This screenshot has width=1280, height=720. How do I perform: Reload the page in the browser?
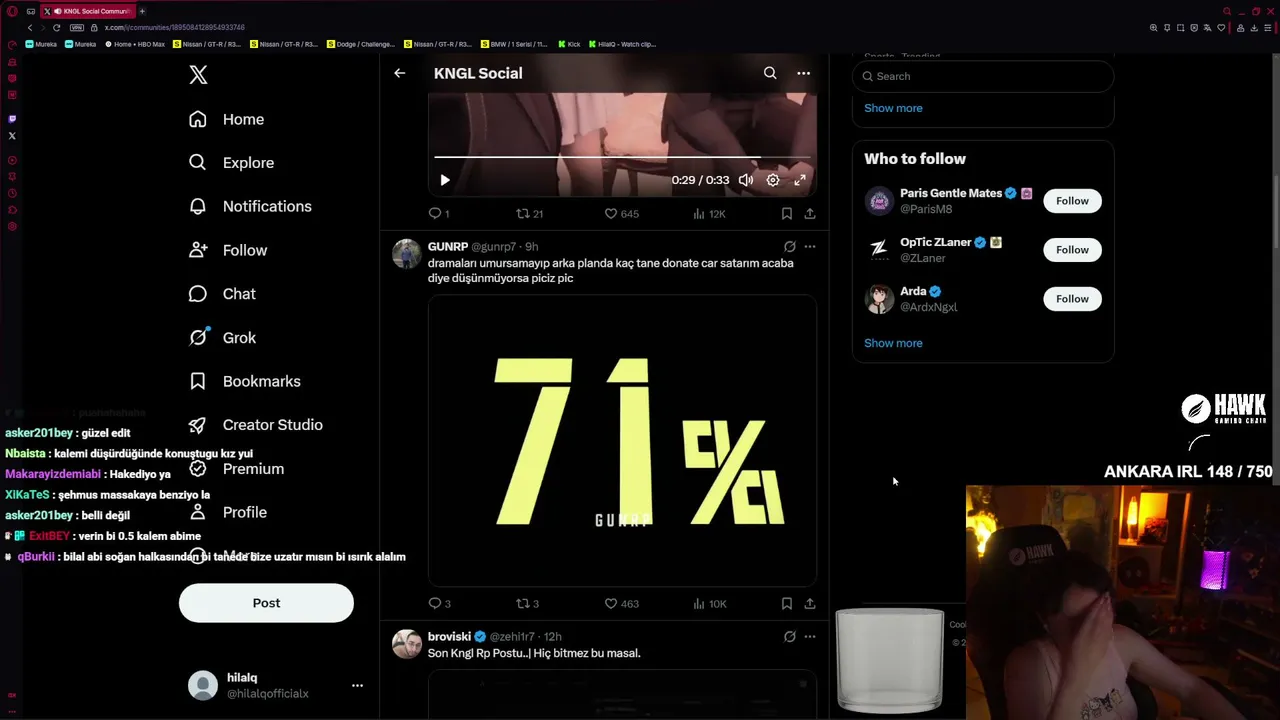pos(56,28)
